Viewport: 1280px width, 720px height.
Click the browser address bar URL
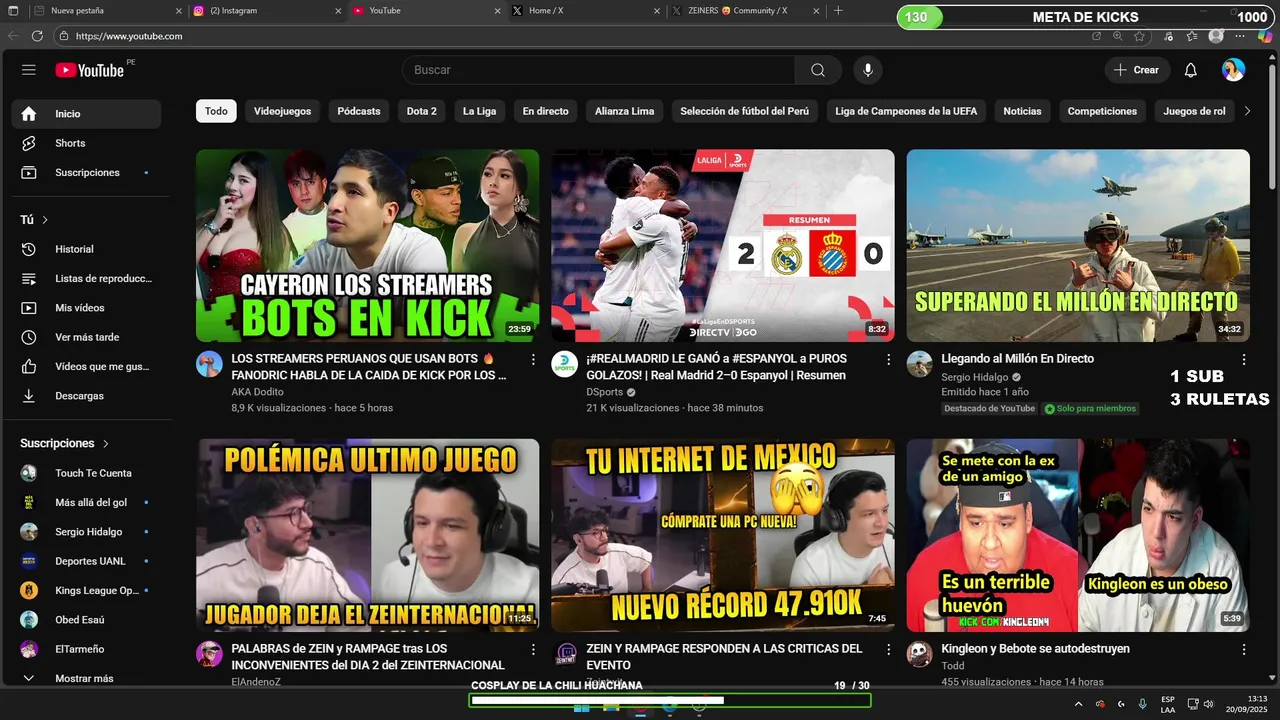click(x=129, y=36)
